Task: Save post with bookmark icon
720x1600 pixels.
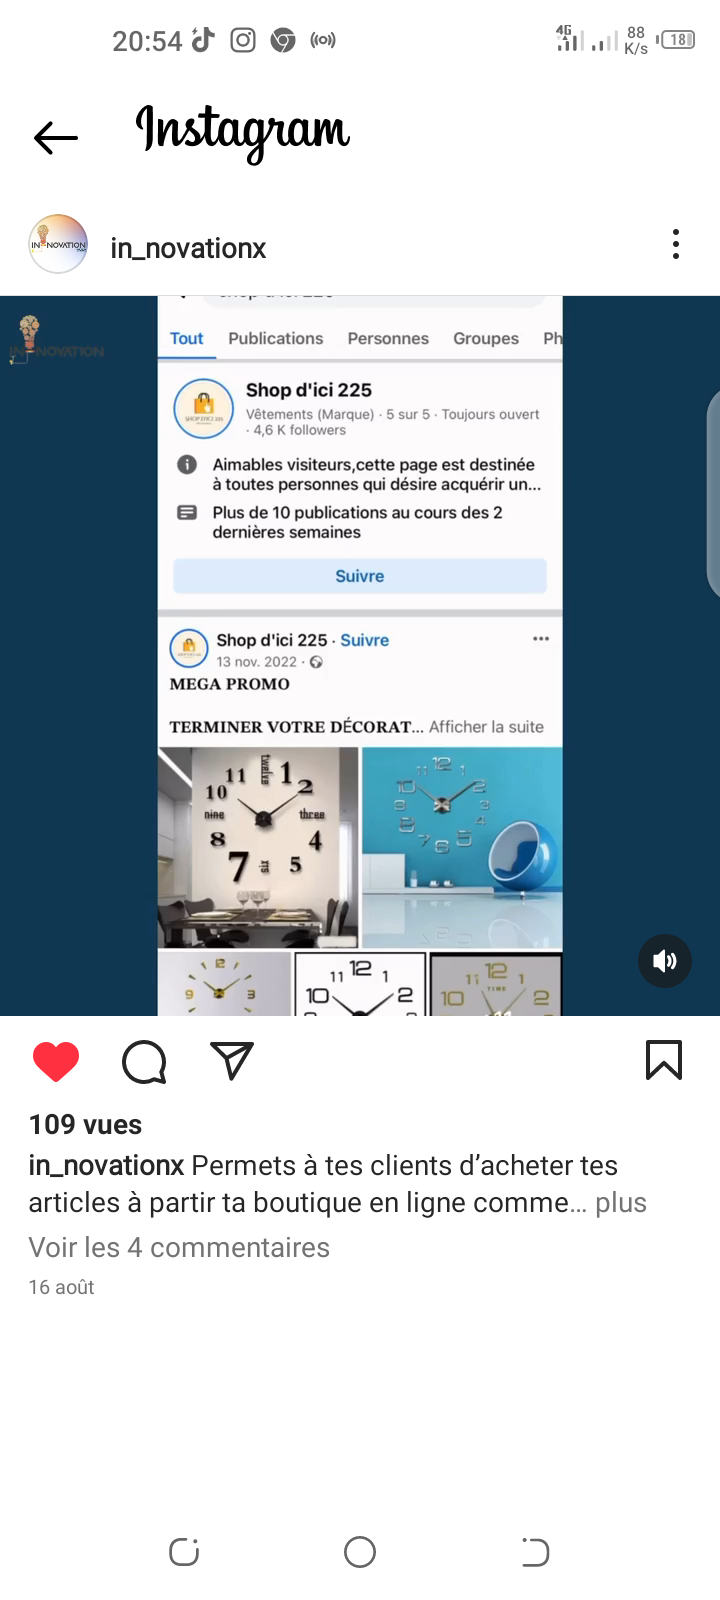Action: coord(664,1060)
